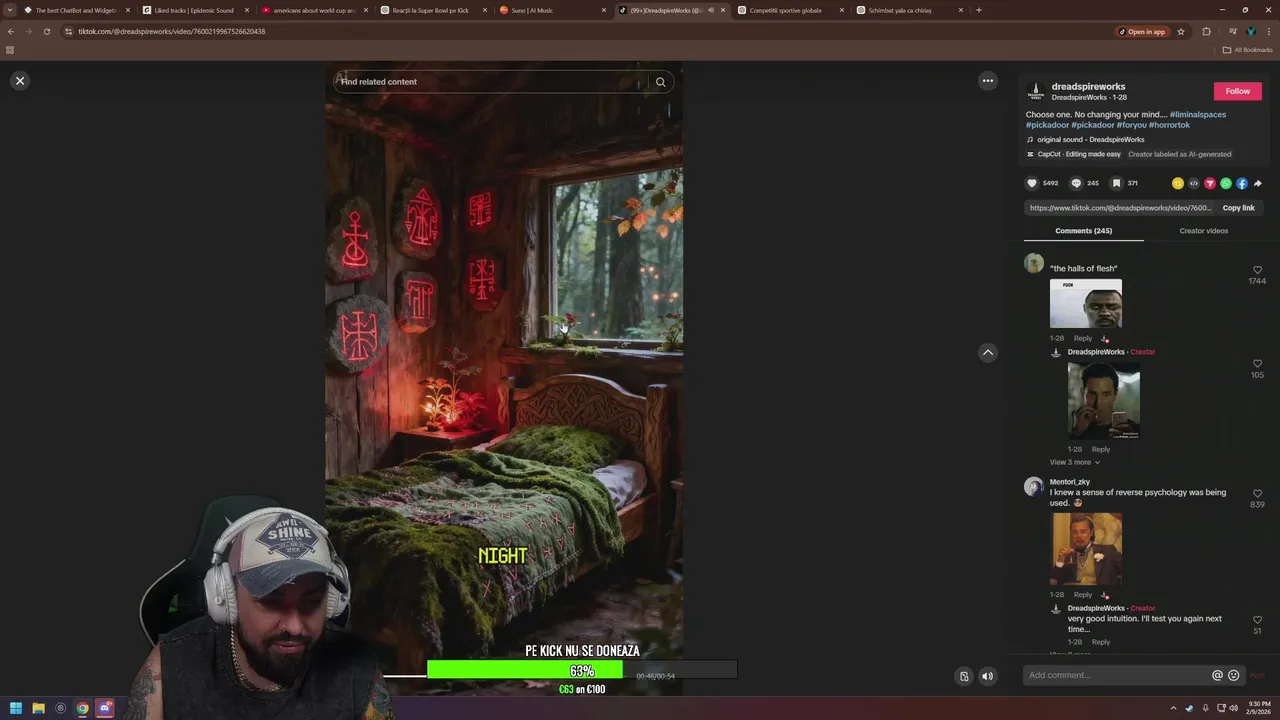Switch to the Comments (245) tab
Viewport: 1280px width, 720px height.
click(1083, 231)
